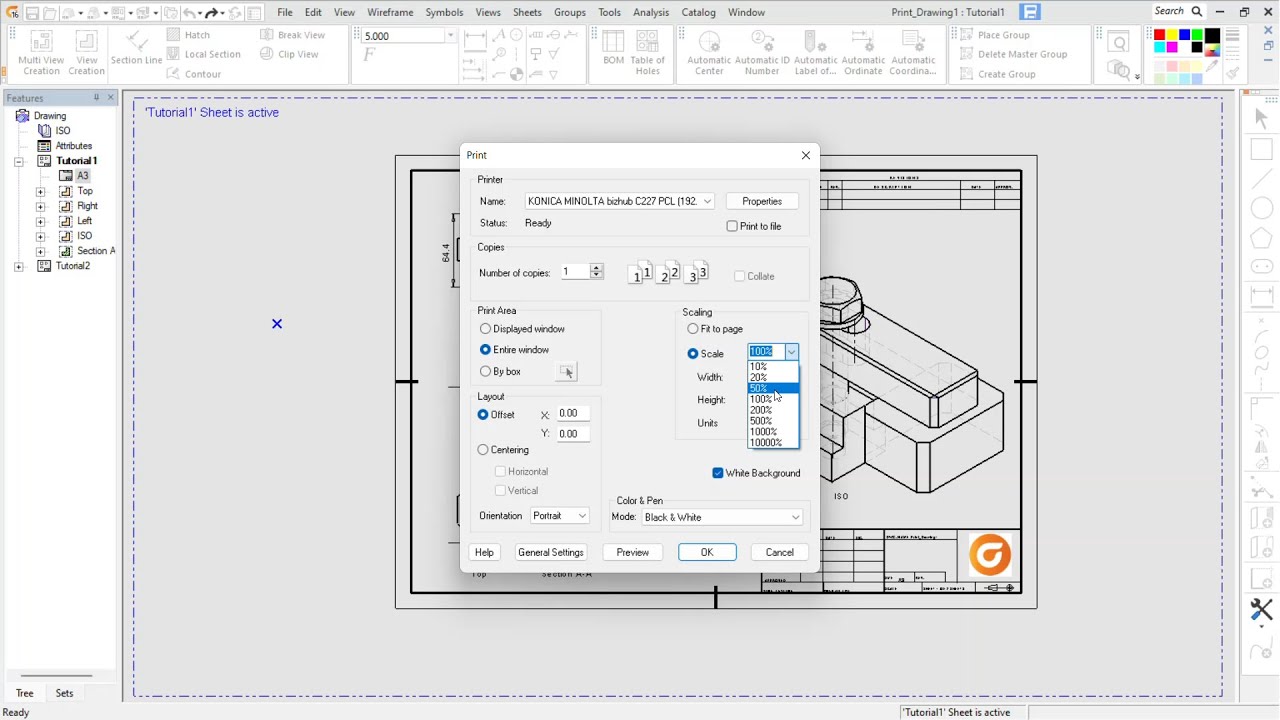Click the Contour tool

(193, 74)
